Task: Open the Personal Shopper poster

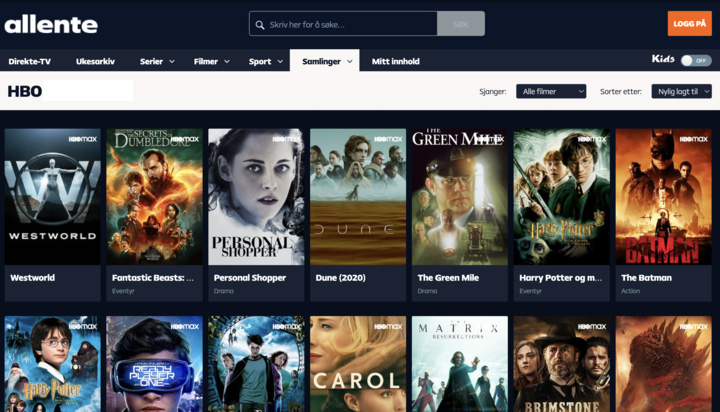Action: [x=256, y=197]
